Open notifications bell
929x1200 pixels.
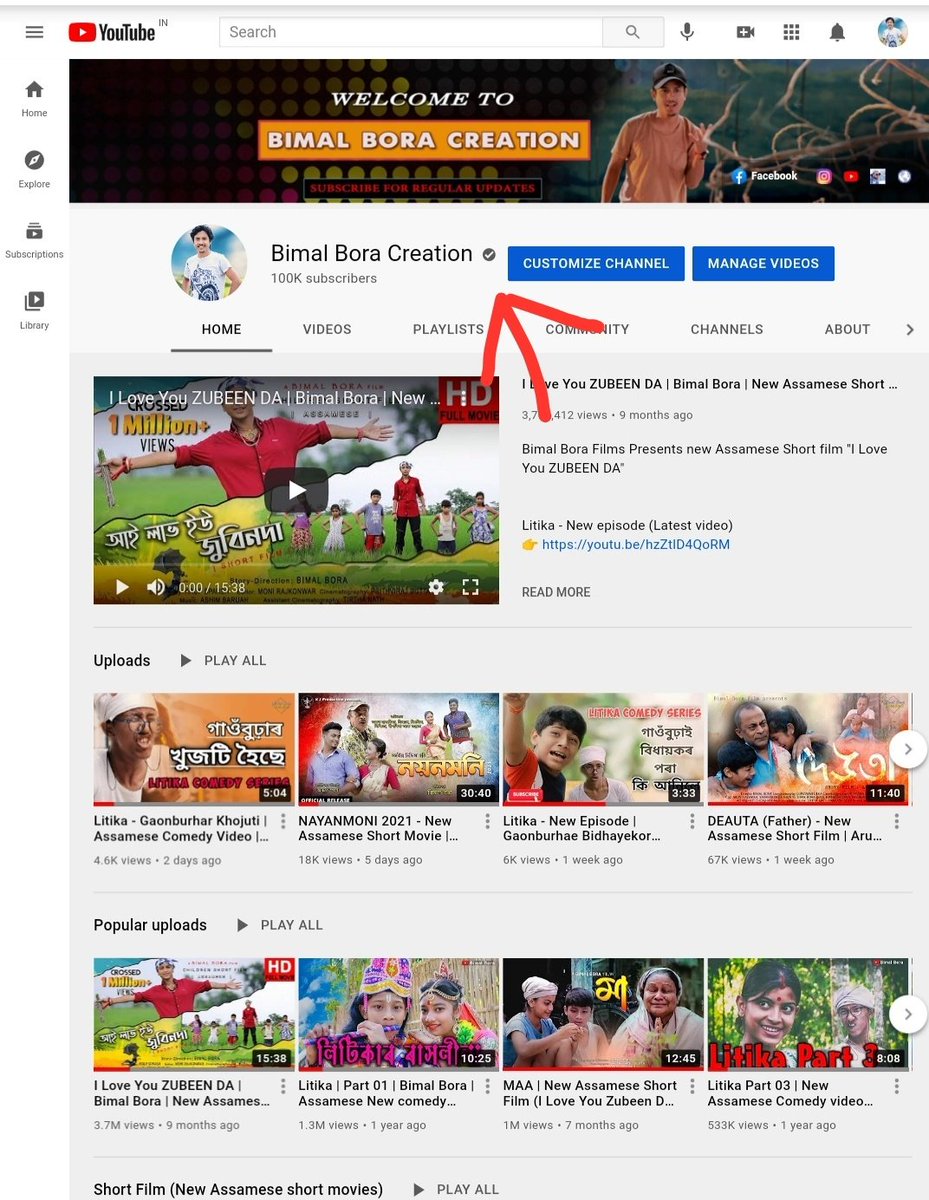pos(837,32)
